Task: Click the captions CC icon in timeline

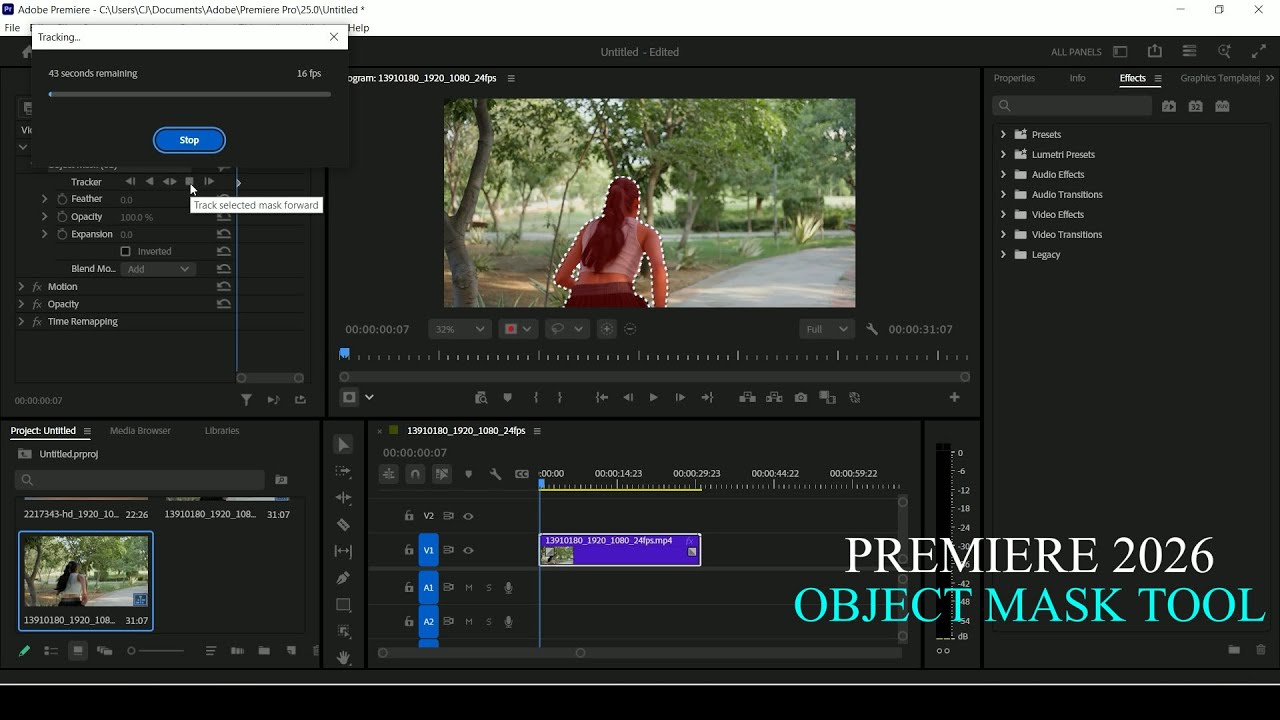Action: pos(522,474)
